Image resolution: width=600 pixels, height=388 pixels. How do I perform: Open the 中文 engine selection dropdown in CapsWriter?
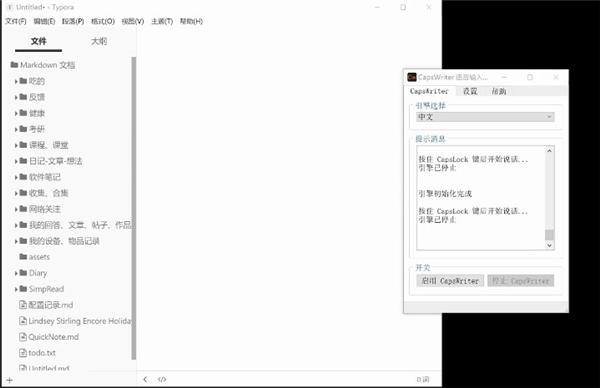click(x=485, y=117)
